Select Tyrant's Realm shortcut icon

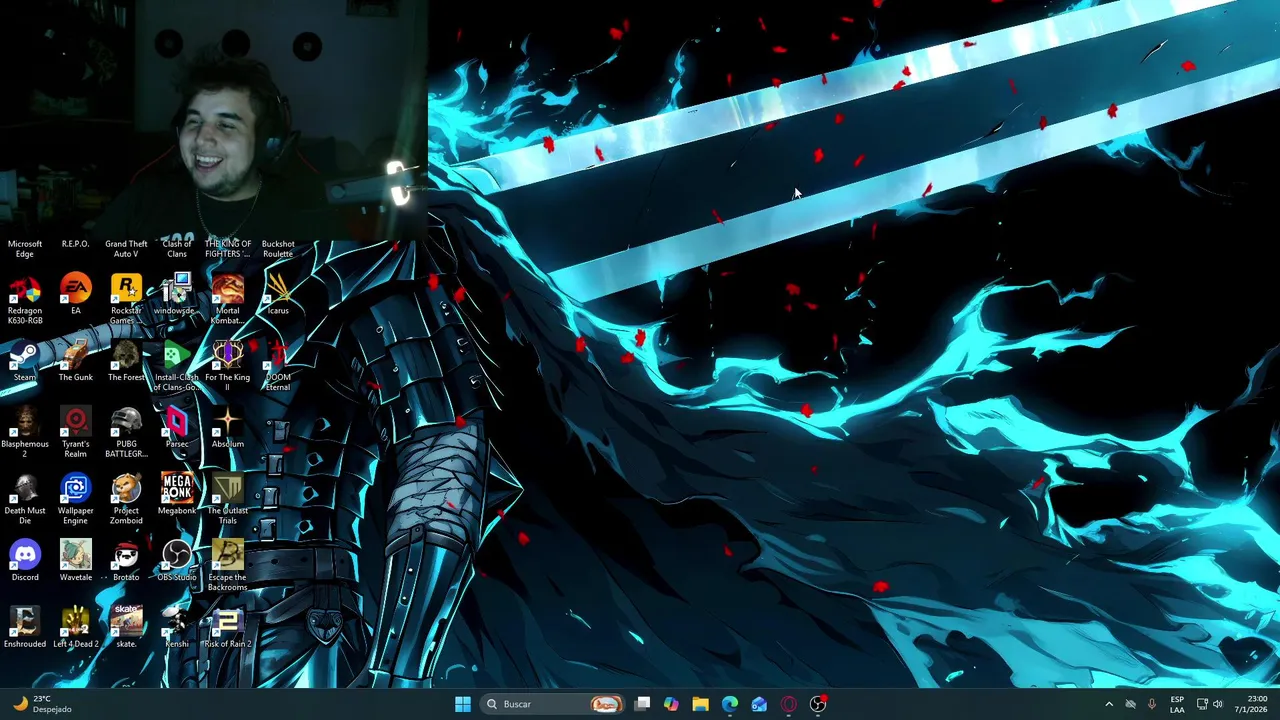click(x=75, y=423)
